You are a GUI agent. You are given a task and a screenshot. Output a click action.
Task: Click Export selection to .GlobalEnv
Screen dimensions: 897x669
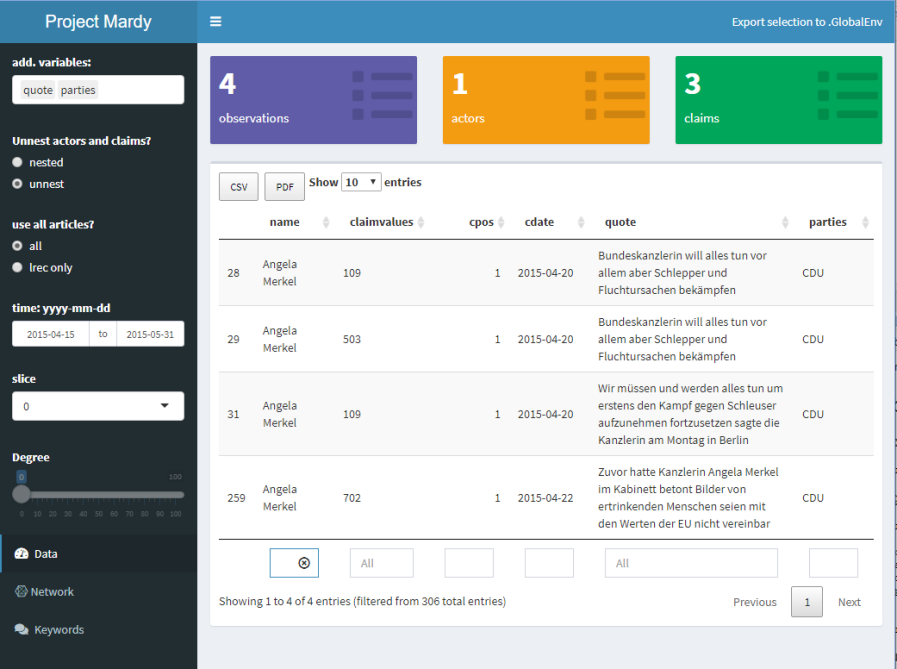tap(807, 22)
